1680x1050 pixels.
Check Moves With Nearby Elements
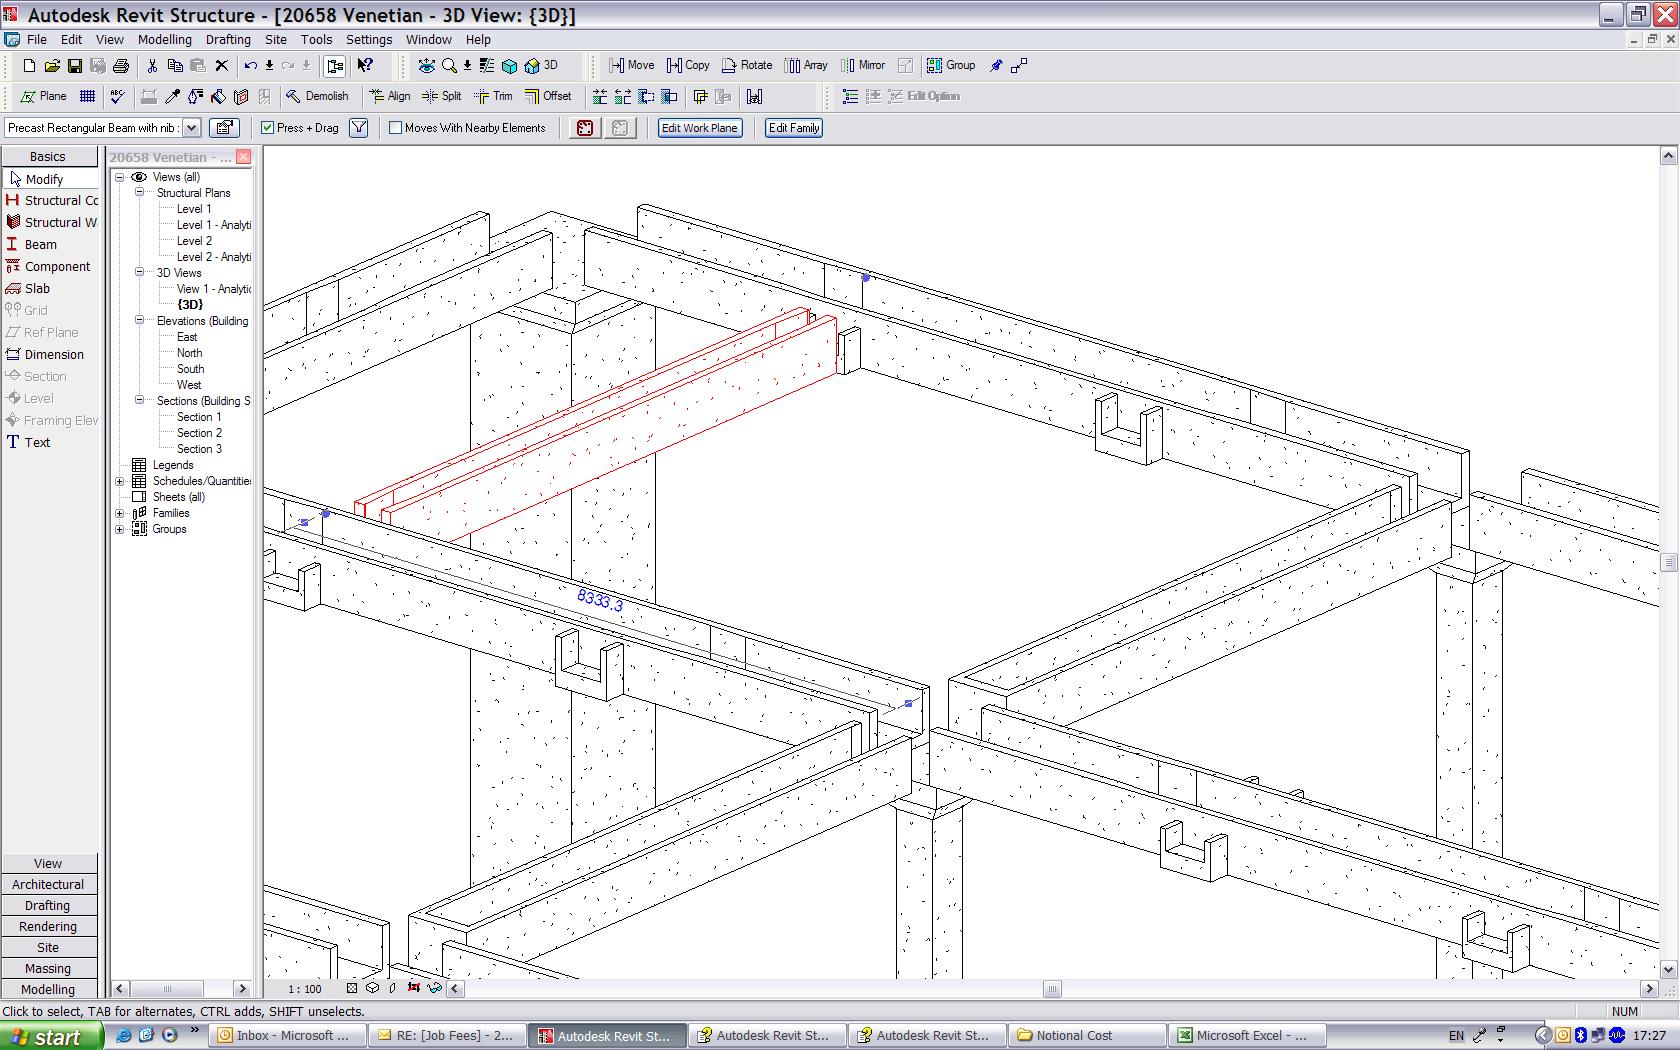point(397,128)
